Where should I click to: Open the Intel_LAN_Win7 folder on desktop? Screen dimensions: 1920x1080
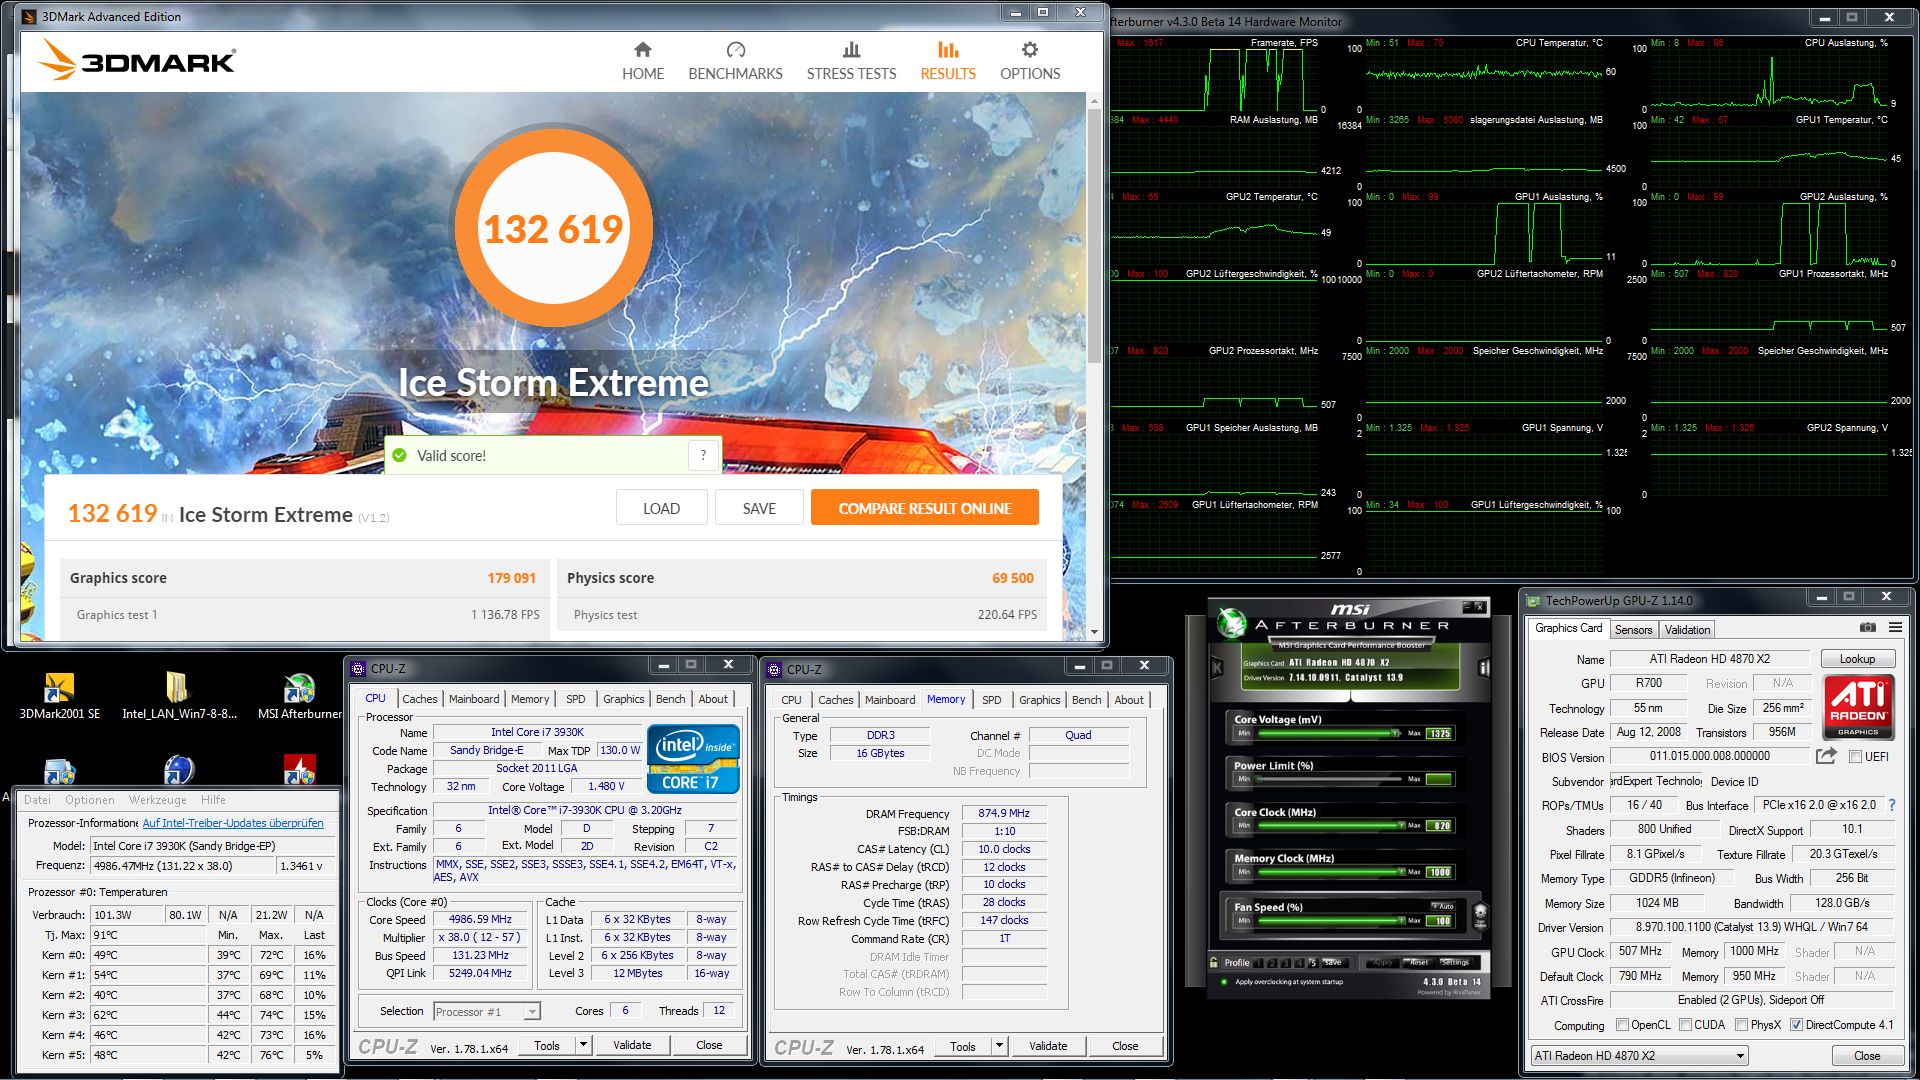coord(179,696)
